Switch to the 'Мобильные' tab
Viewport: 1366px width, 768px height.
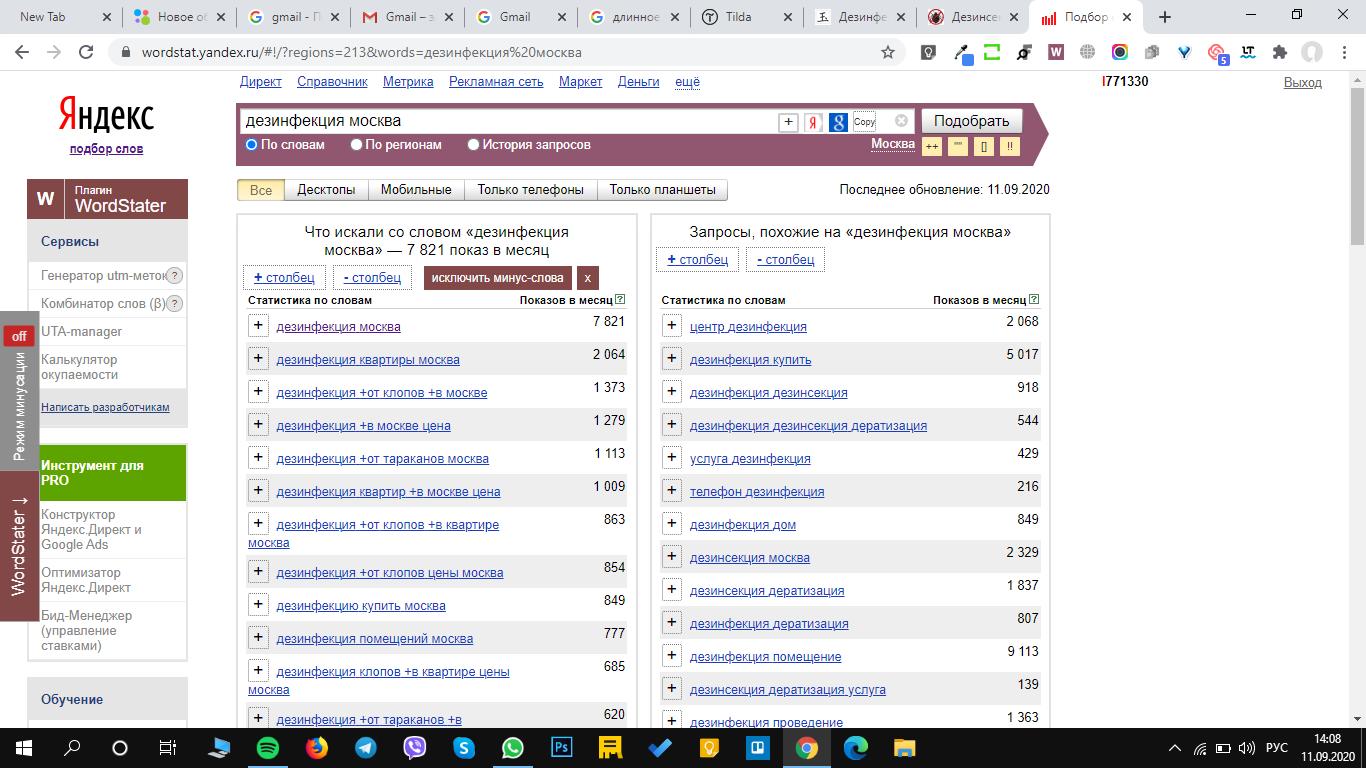point(416,190)
